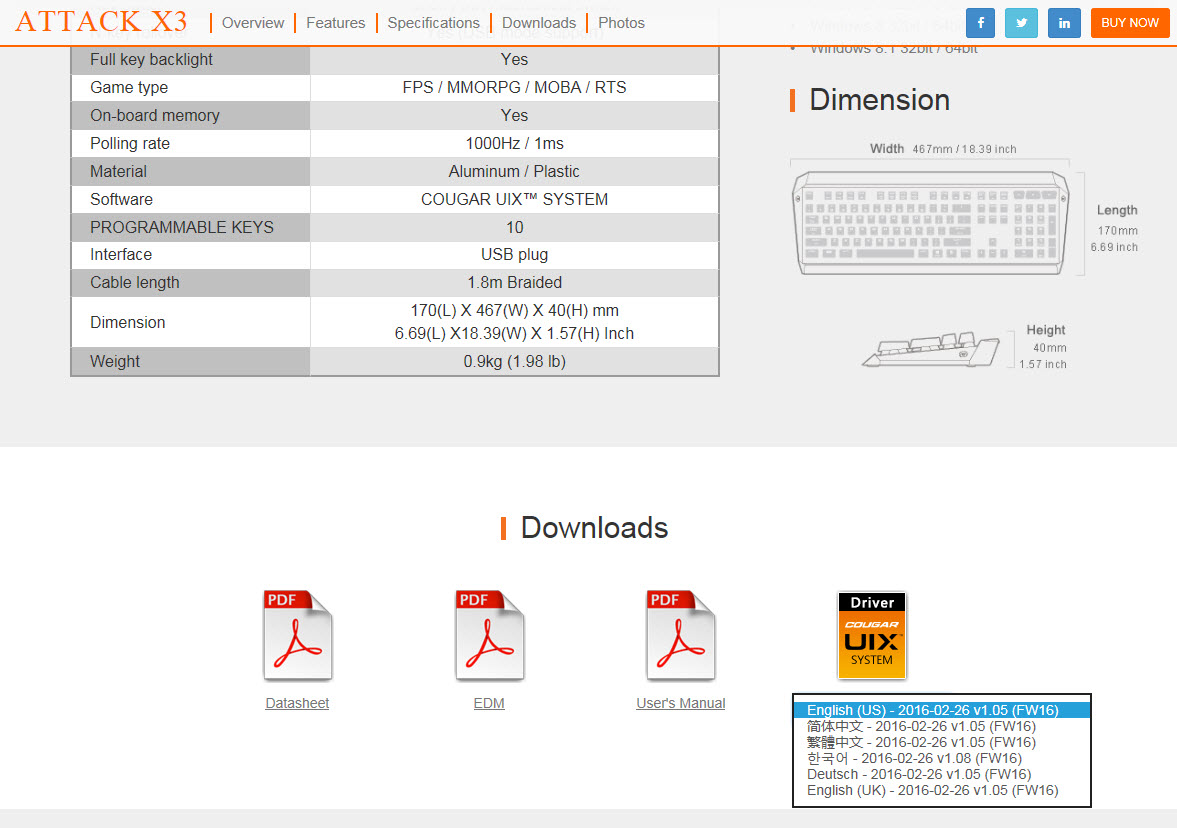Screen dimensions: 1177x828
Task: Click the keyboard top-view dimension diagram
Action: pyautogui.click(x=931, y=222)
